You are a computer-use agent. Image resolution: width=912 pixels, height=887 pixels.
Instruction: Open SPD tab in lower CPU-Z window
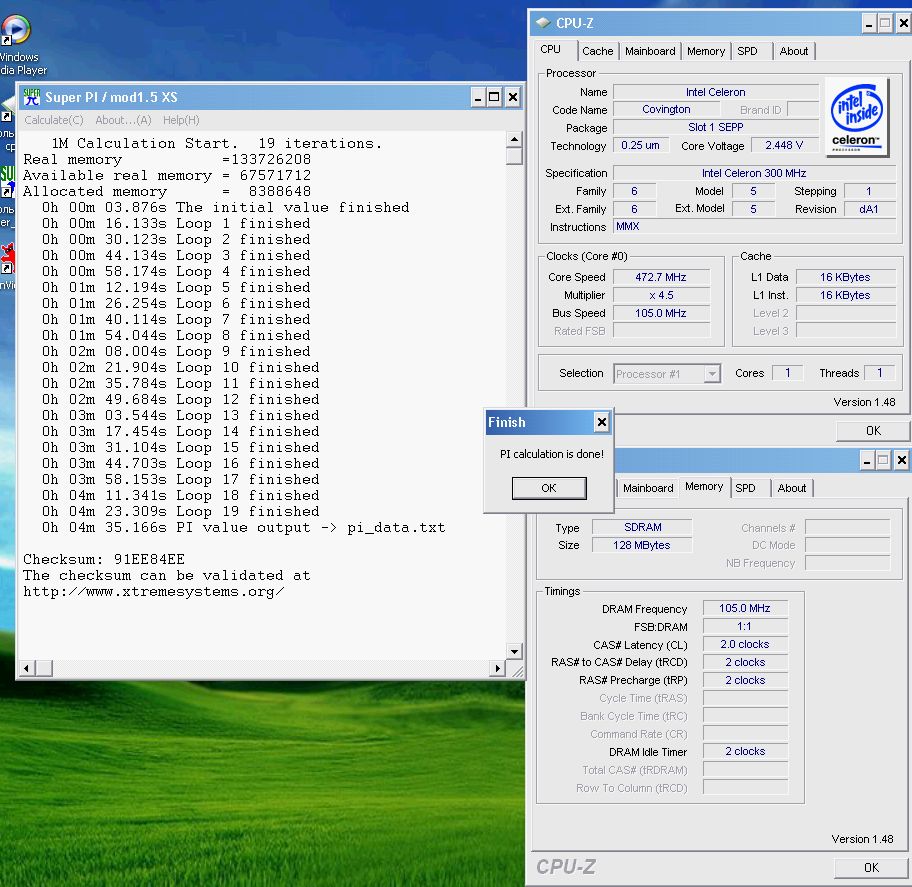[745, 488]
